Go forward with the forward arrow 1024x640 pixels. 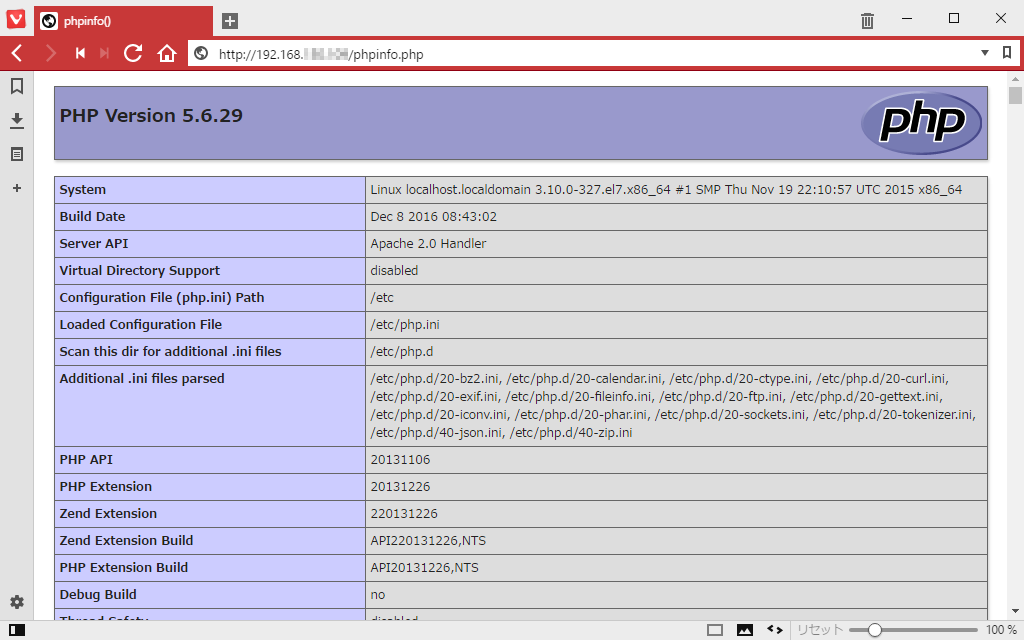click(x=50, y=54)
